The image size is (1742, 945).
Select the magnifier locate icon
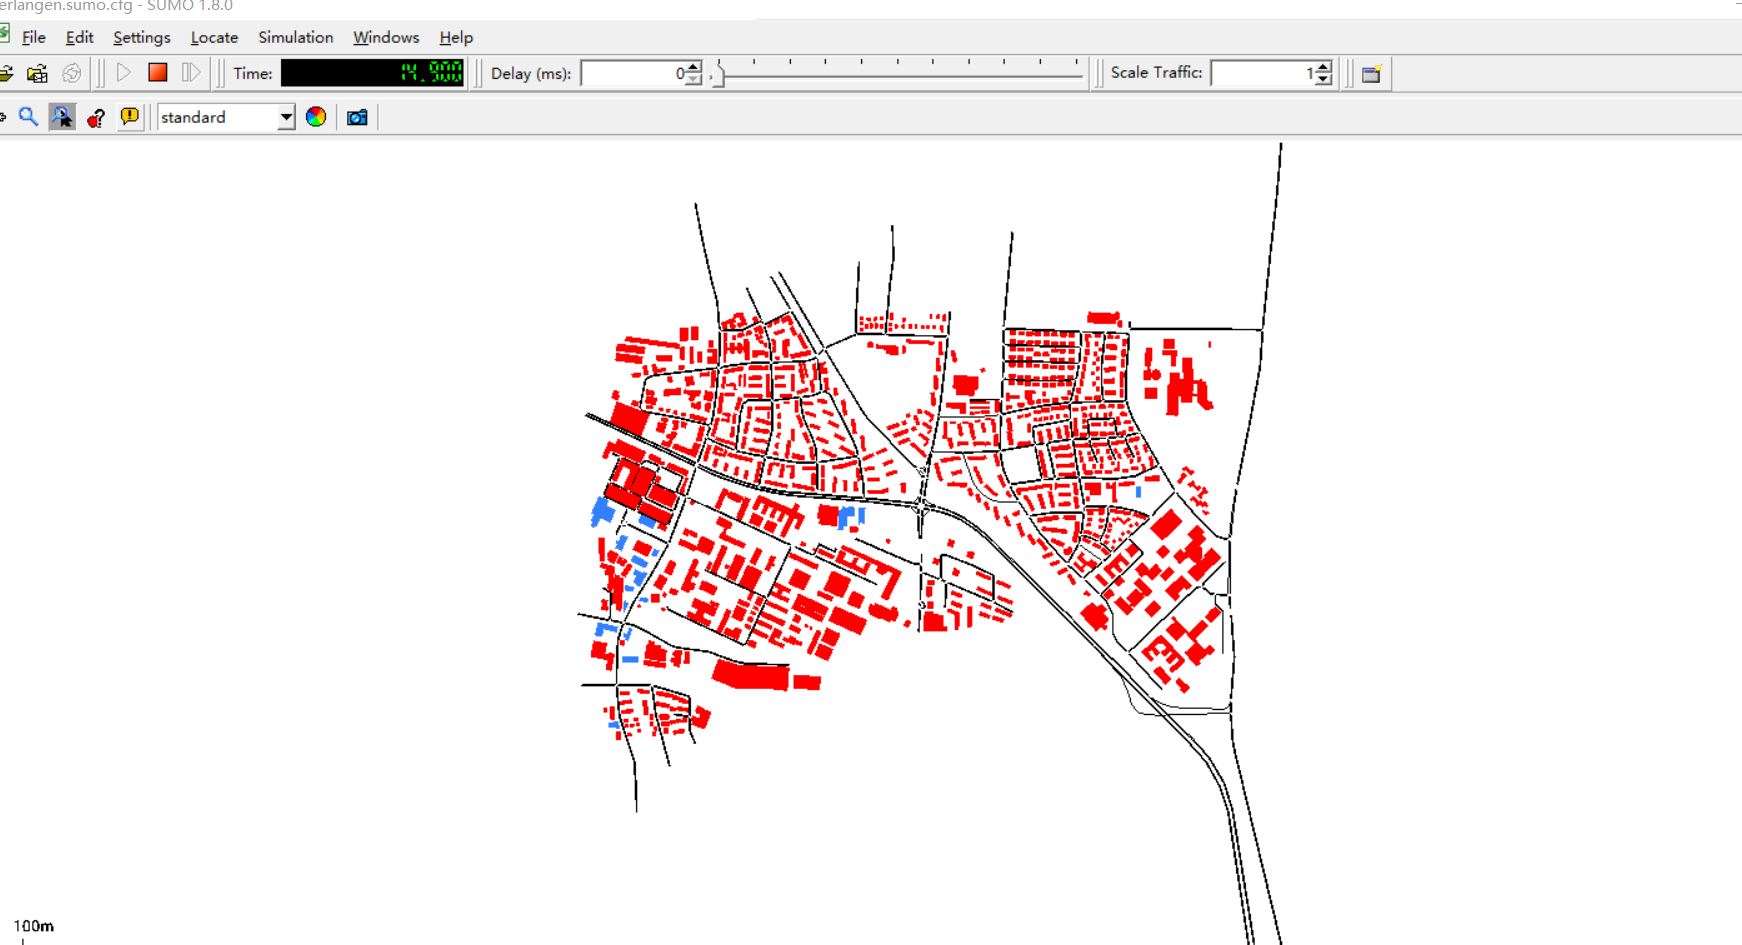(x=28, y=117)
